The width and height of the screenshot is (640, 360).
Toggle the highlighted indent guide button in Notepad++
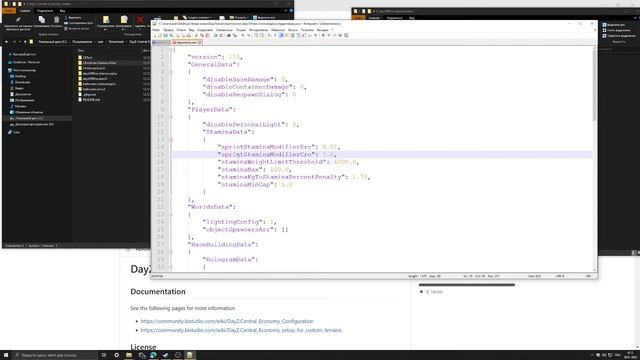(x=281, y=36)
